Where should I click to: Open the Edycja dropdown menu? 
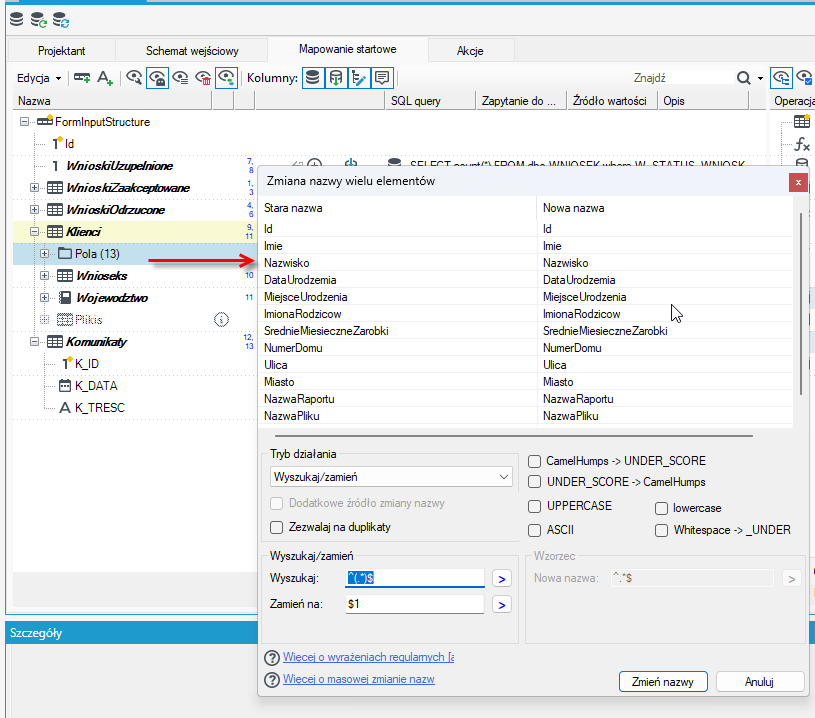(x=39, y=78)
